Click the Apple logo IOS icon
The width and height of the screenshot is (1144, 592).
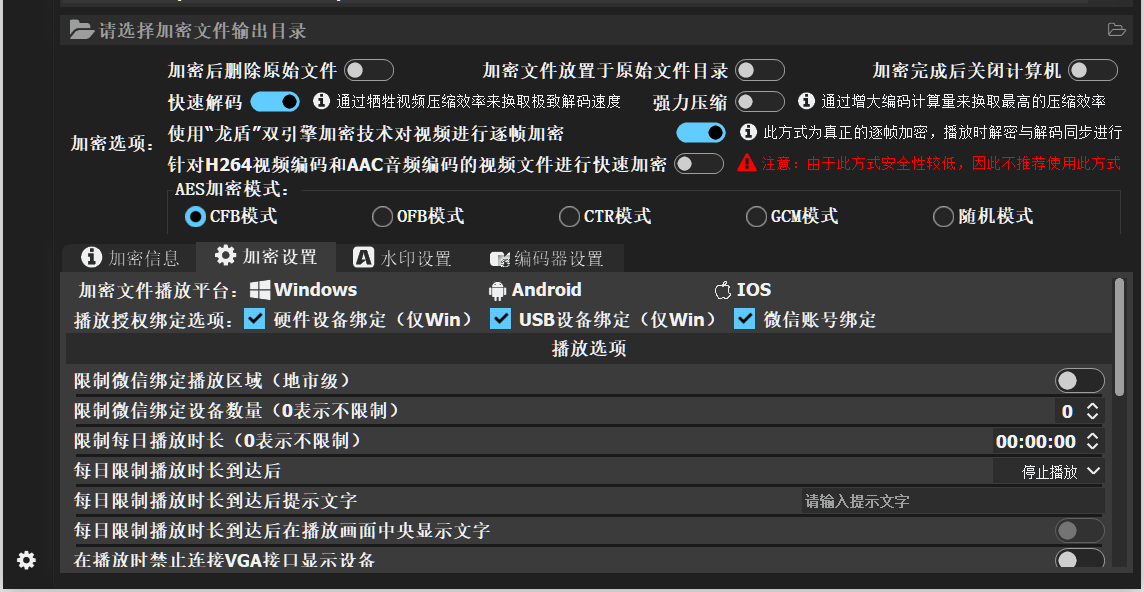click(722, 291)
